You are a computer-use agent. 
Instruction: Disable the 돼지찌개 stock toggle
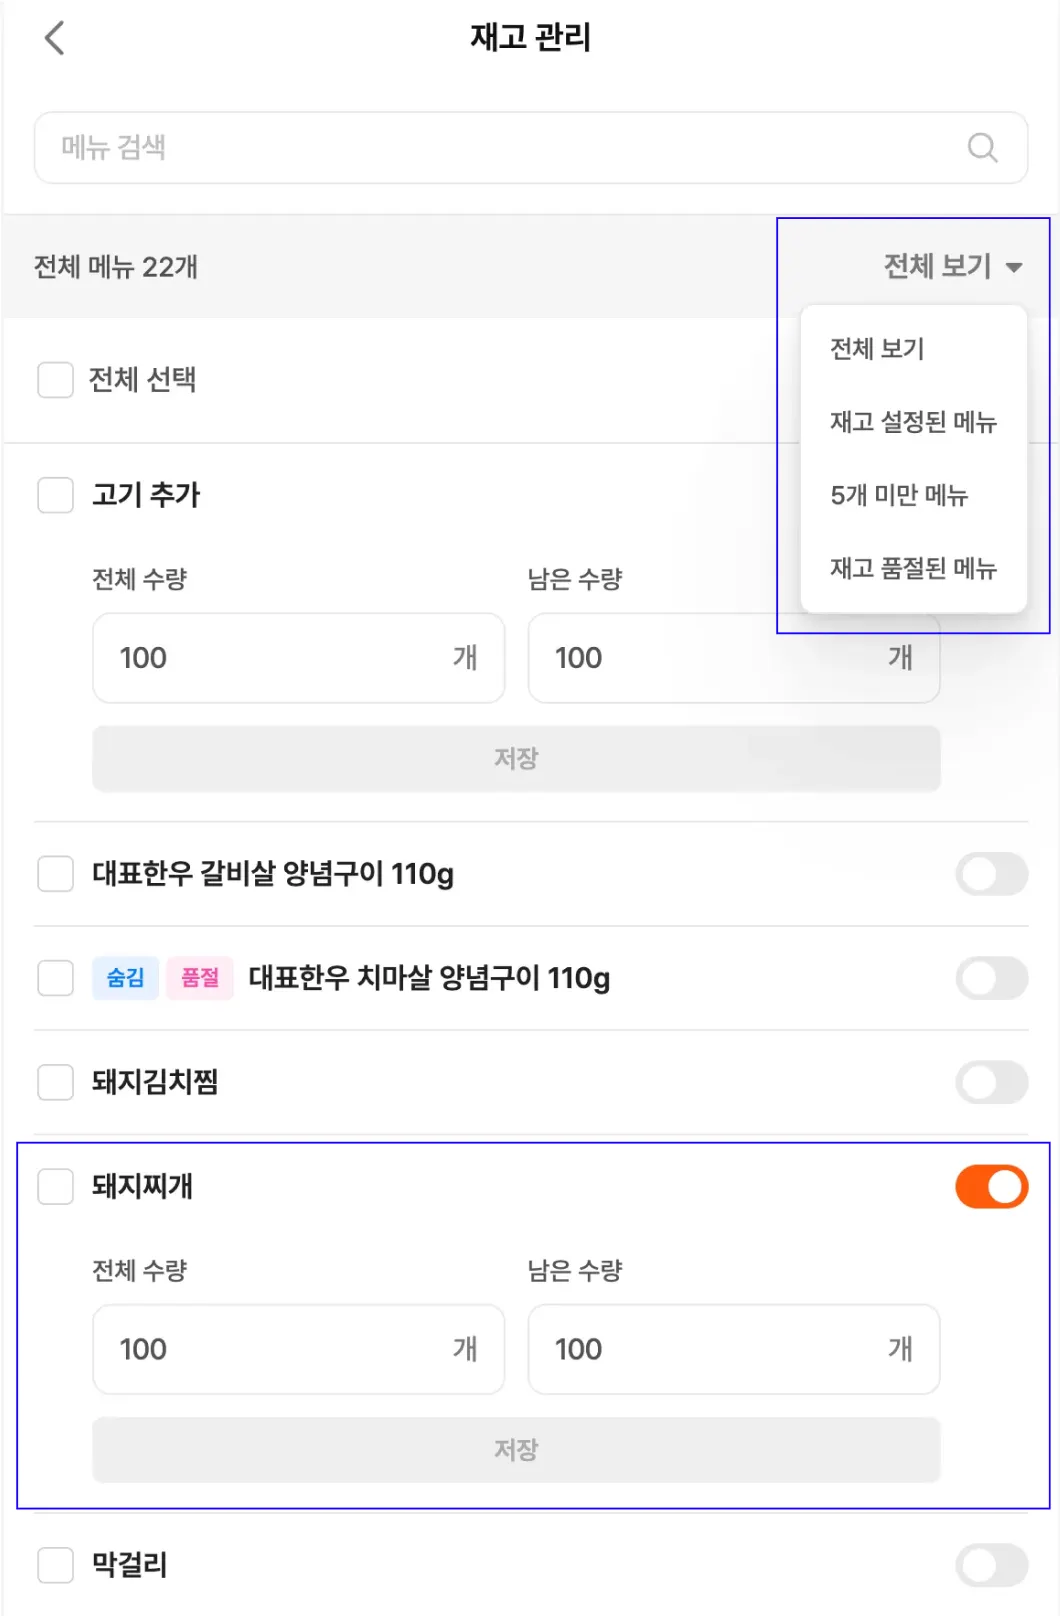(x=991, y=1187)
